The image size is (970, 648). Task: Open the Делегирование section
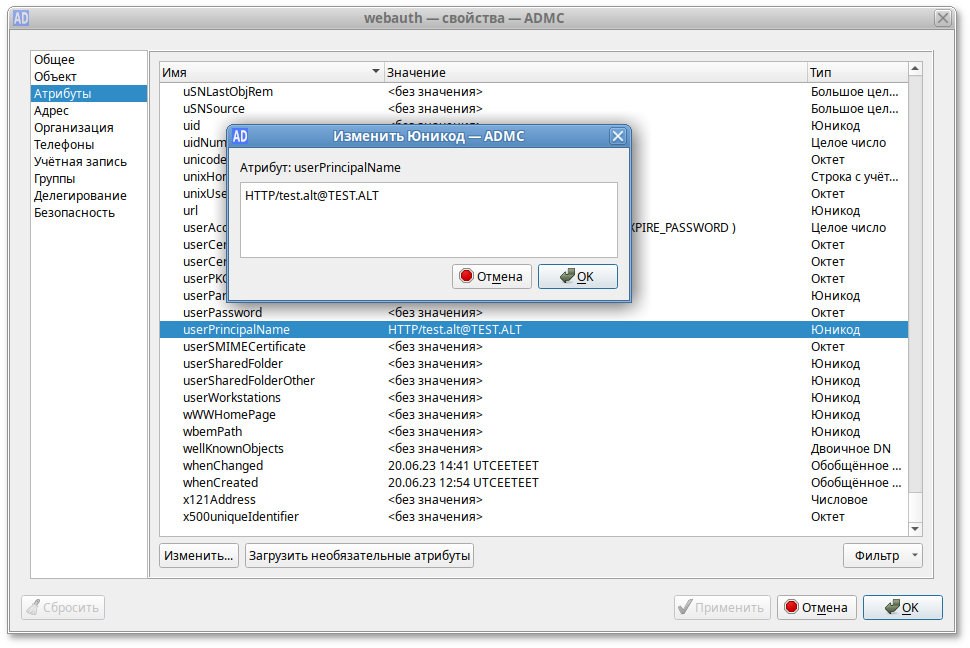coord(80,196)
